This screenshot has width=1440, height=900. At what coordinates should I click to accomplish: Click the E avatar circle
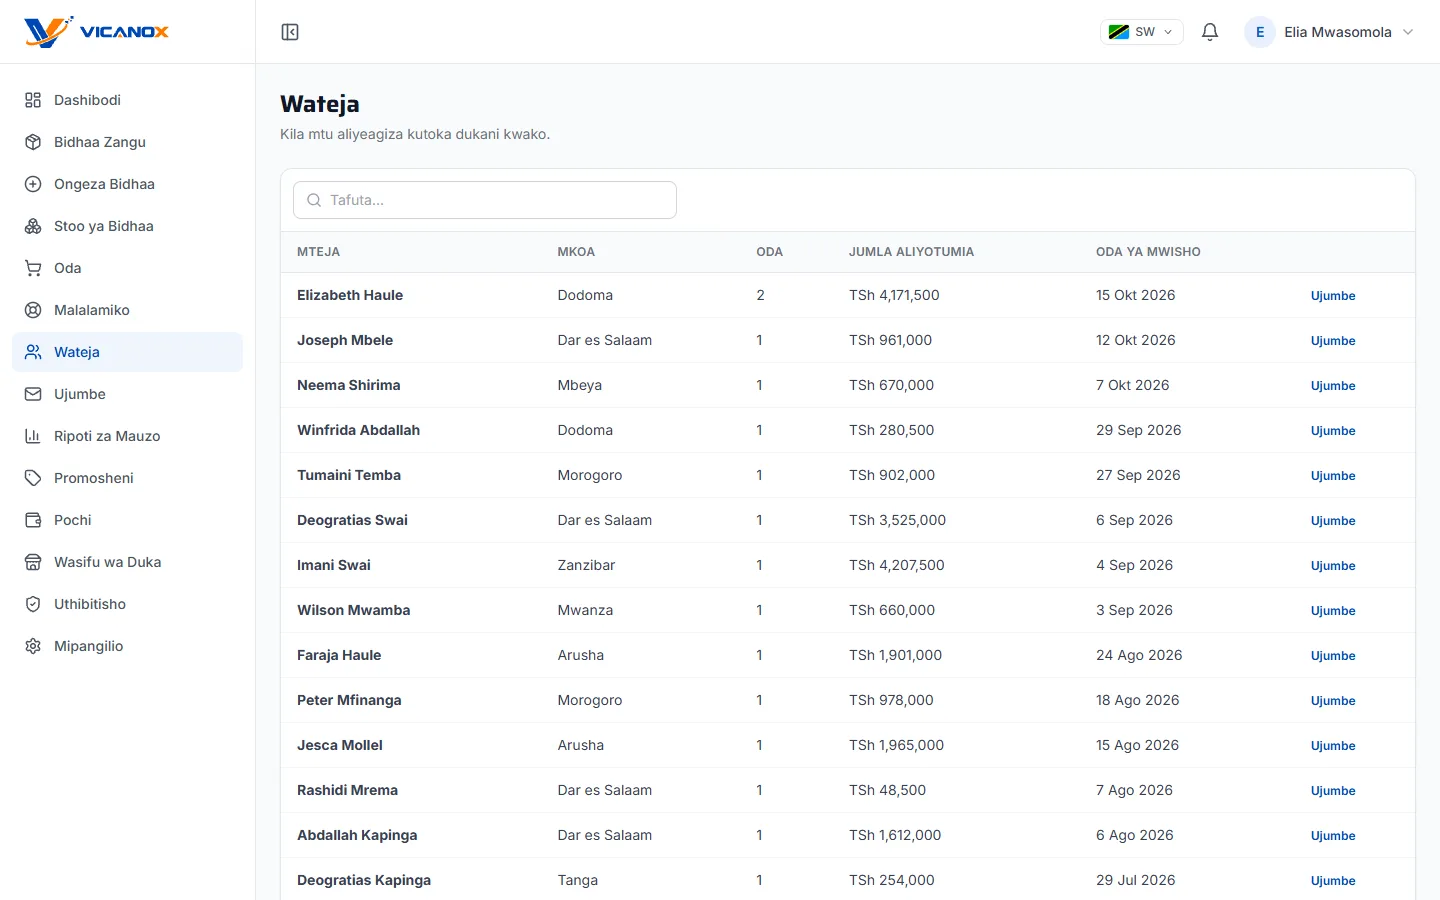(x=1260, y=32)
